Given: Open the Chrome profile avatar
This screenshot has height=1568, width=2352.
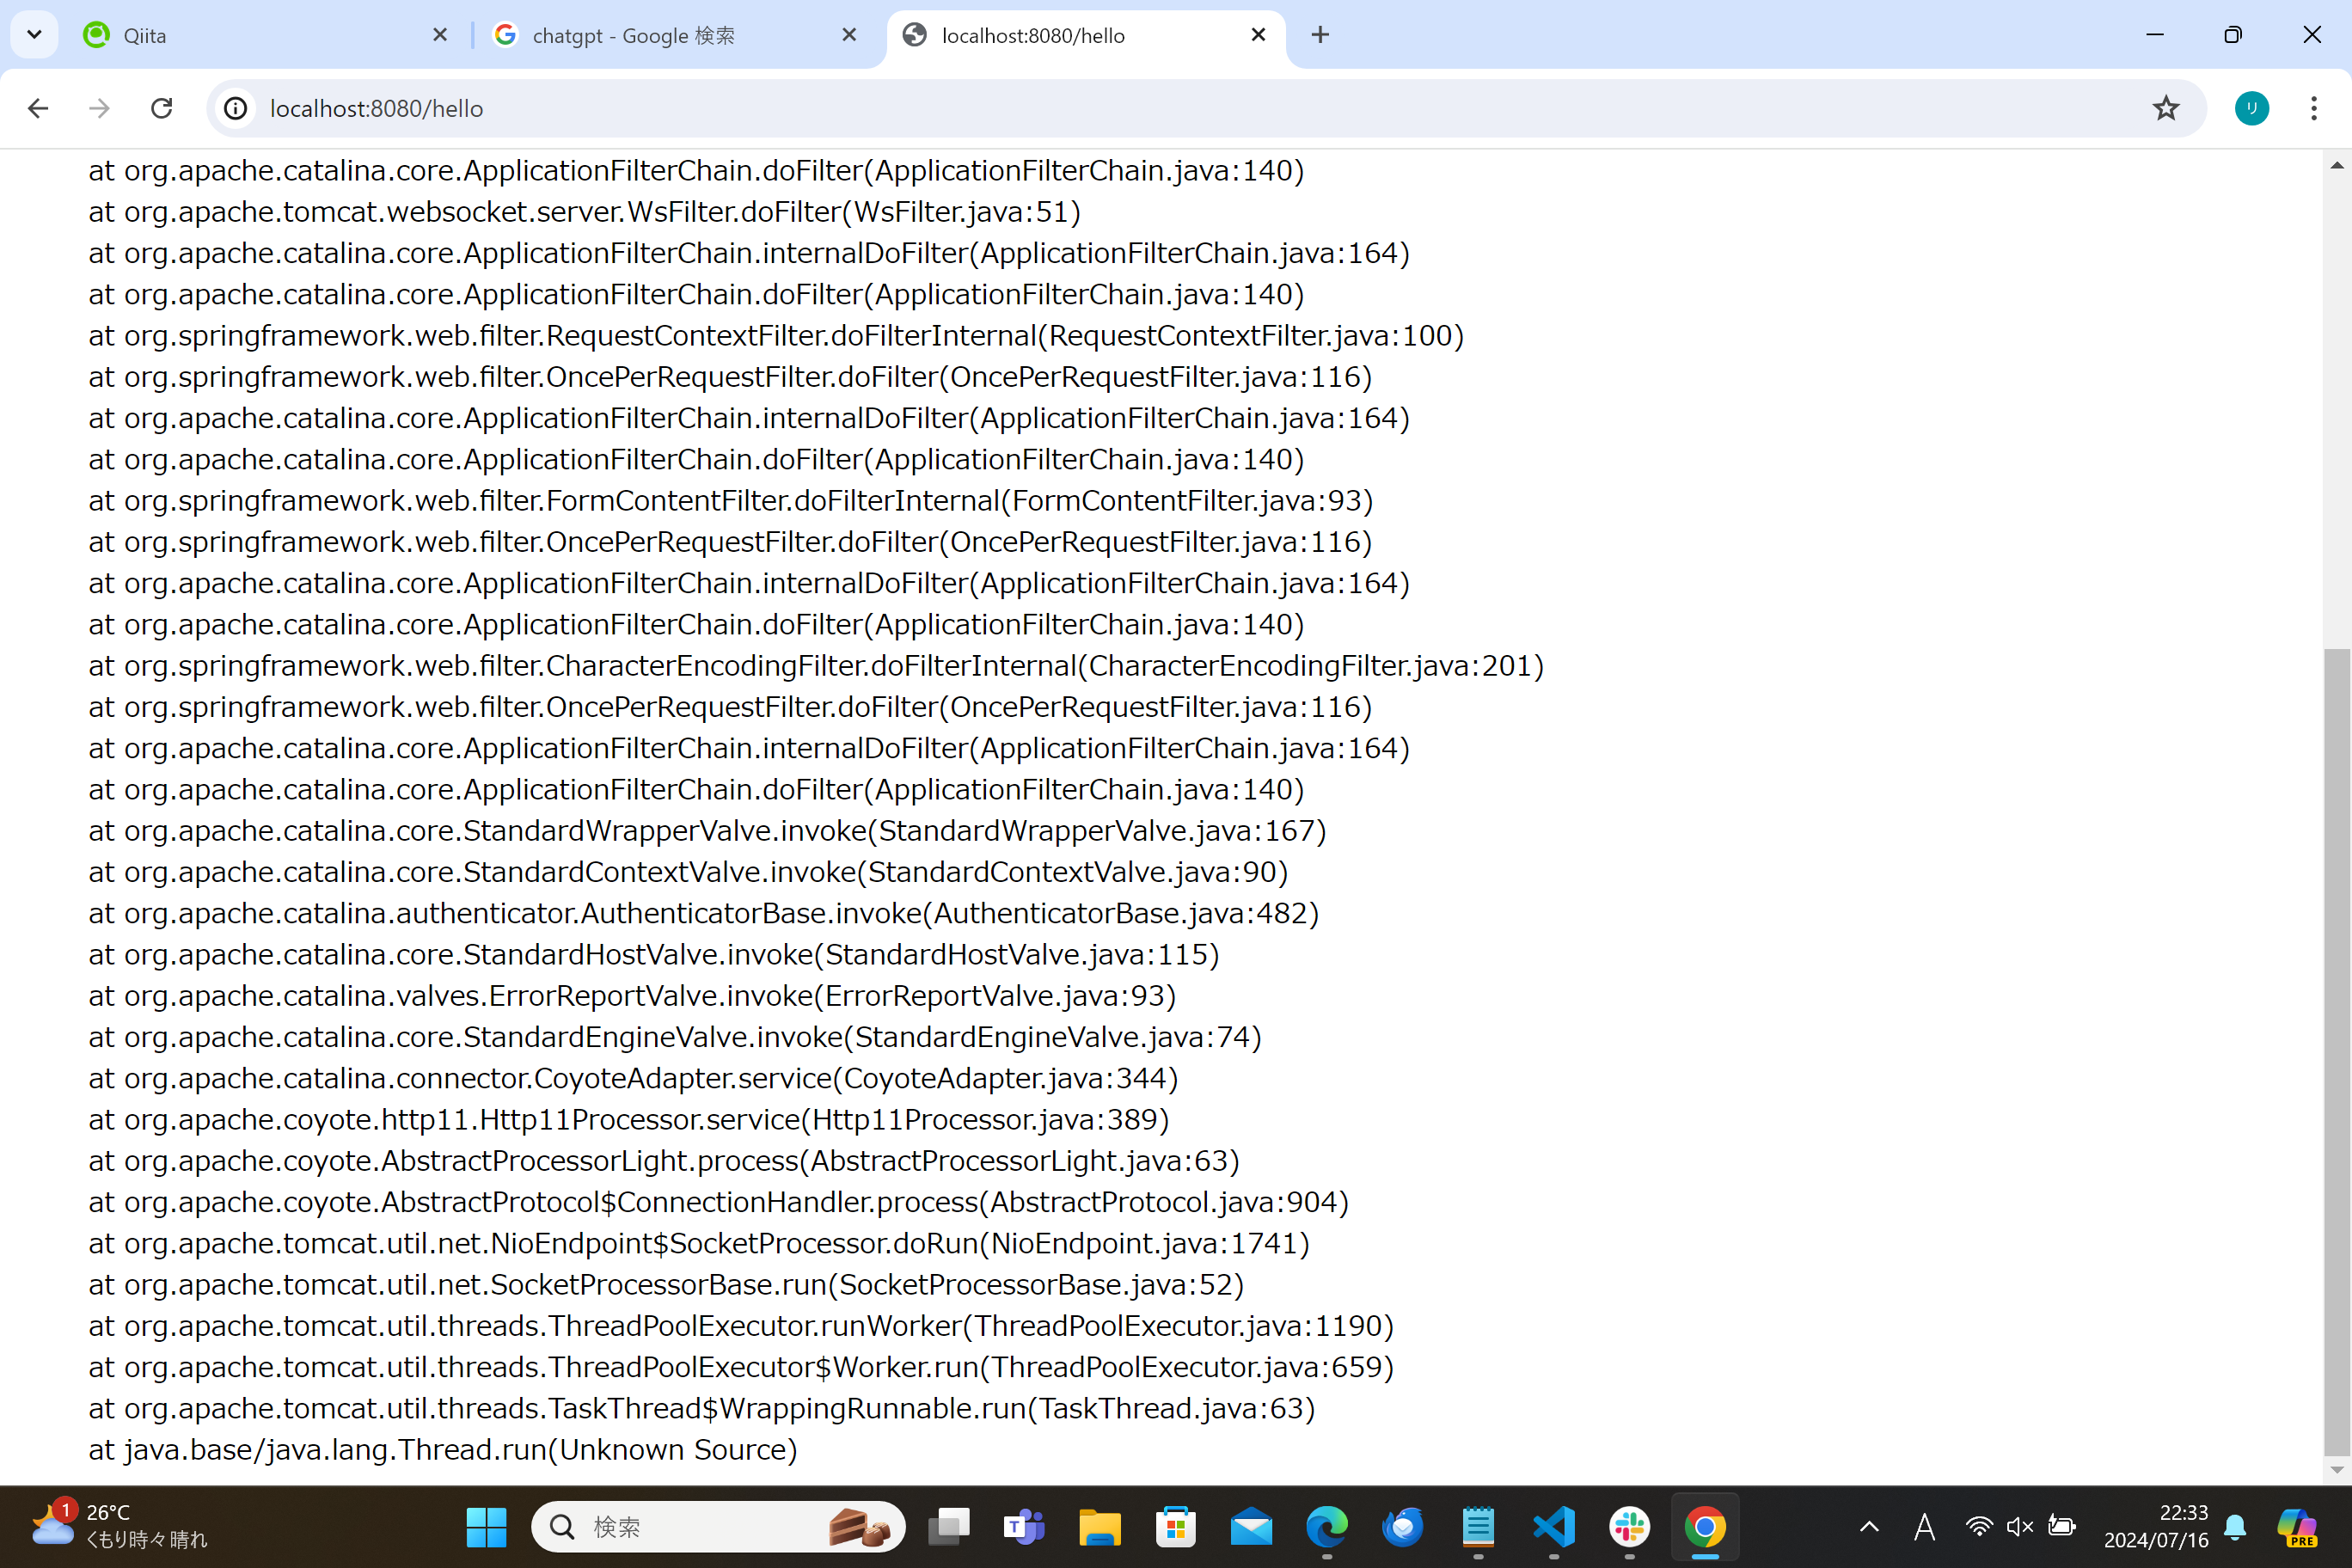Looking at the screenshot, I should click(2251, 108).
